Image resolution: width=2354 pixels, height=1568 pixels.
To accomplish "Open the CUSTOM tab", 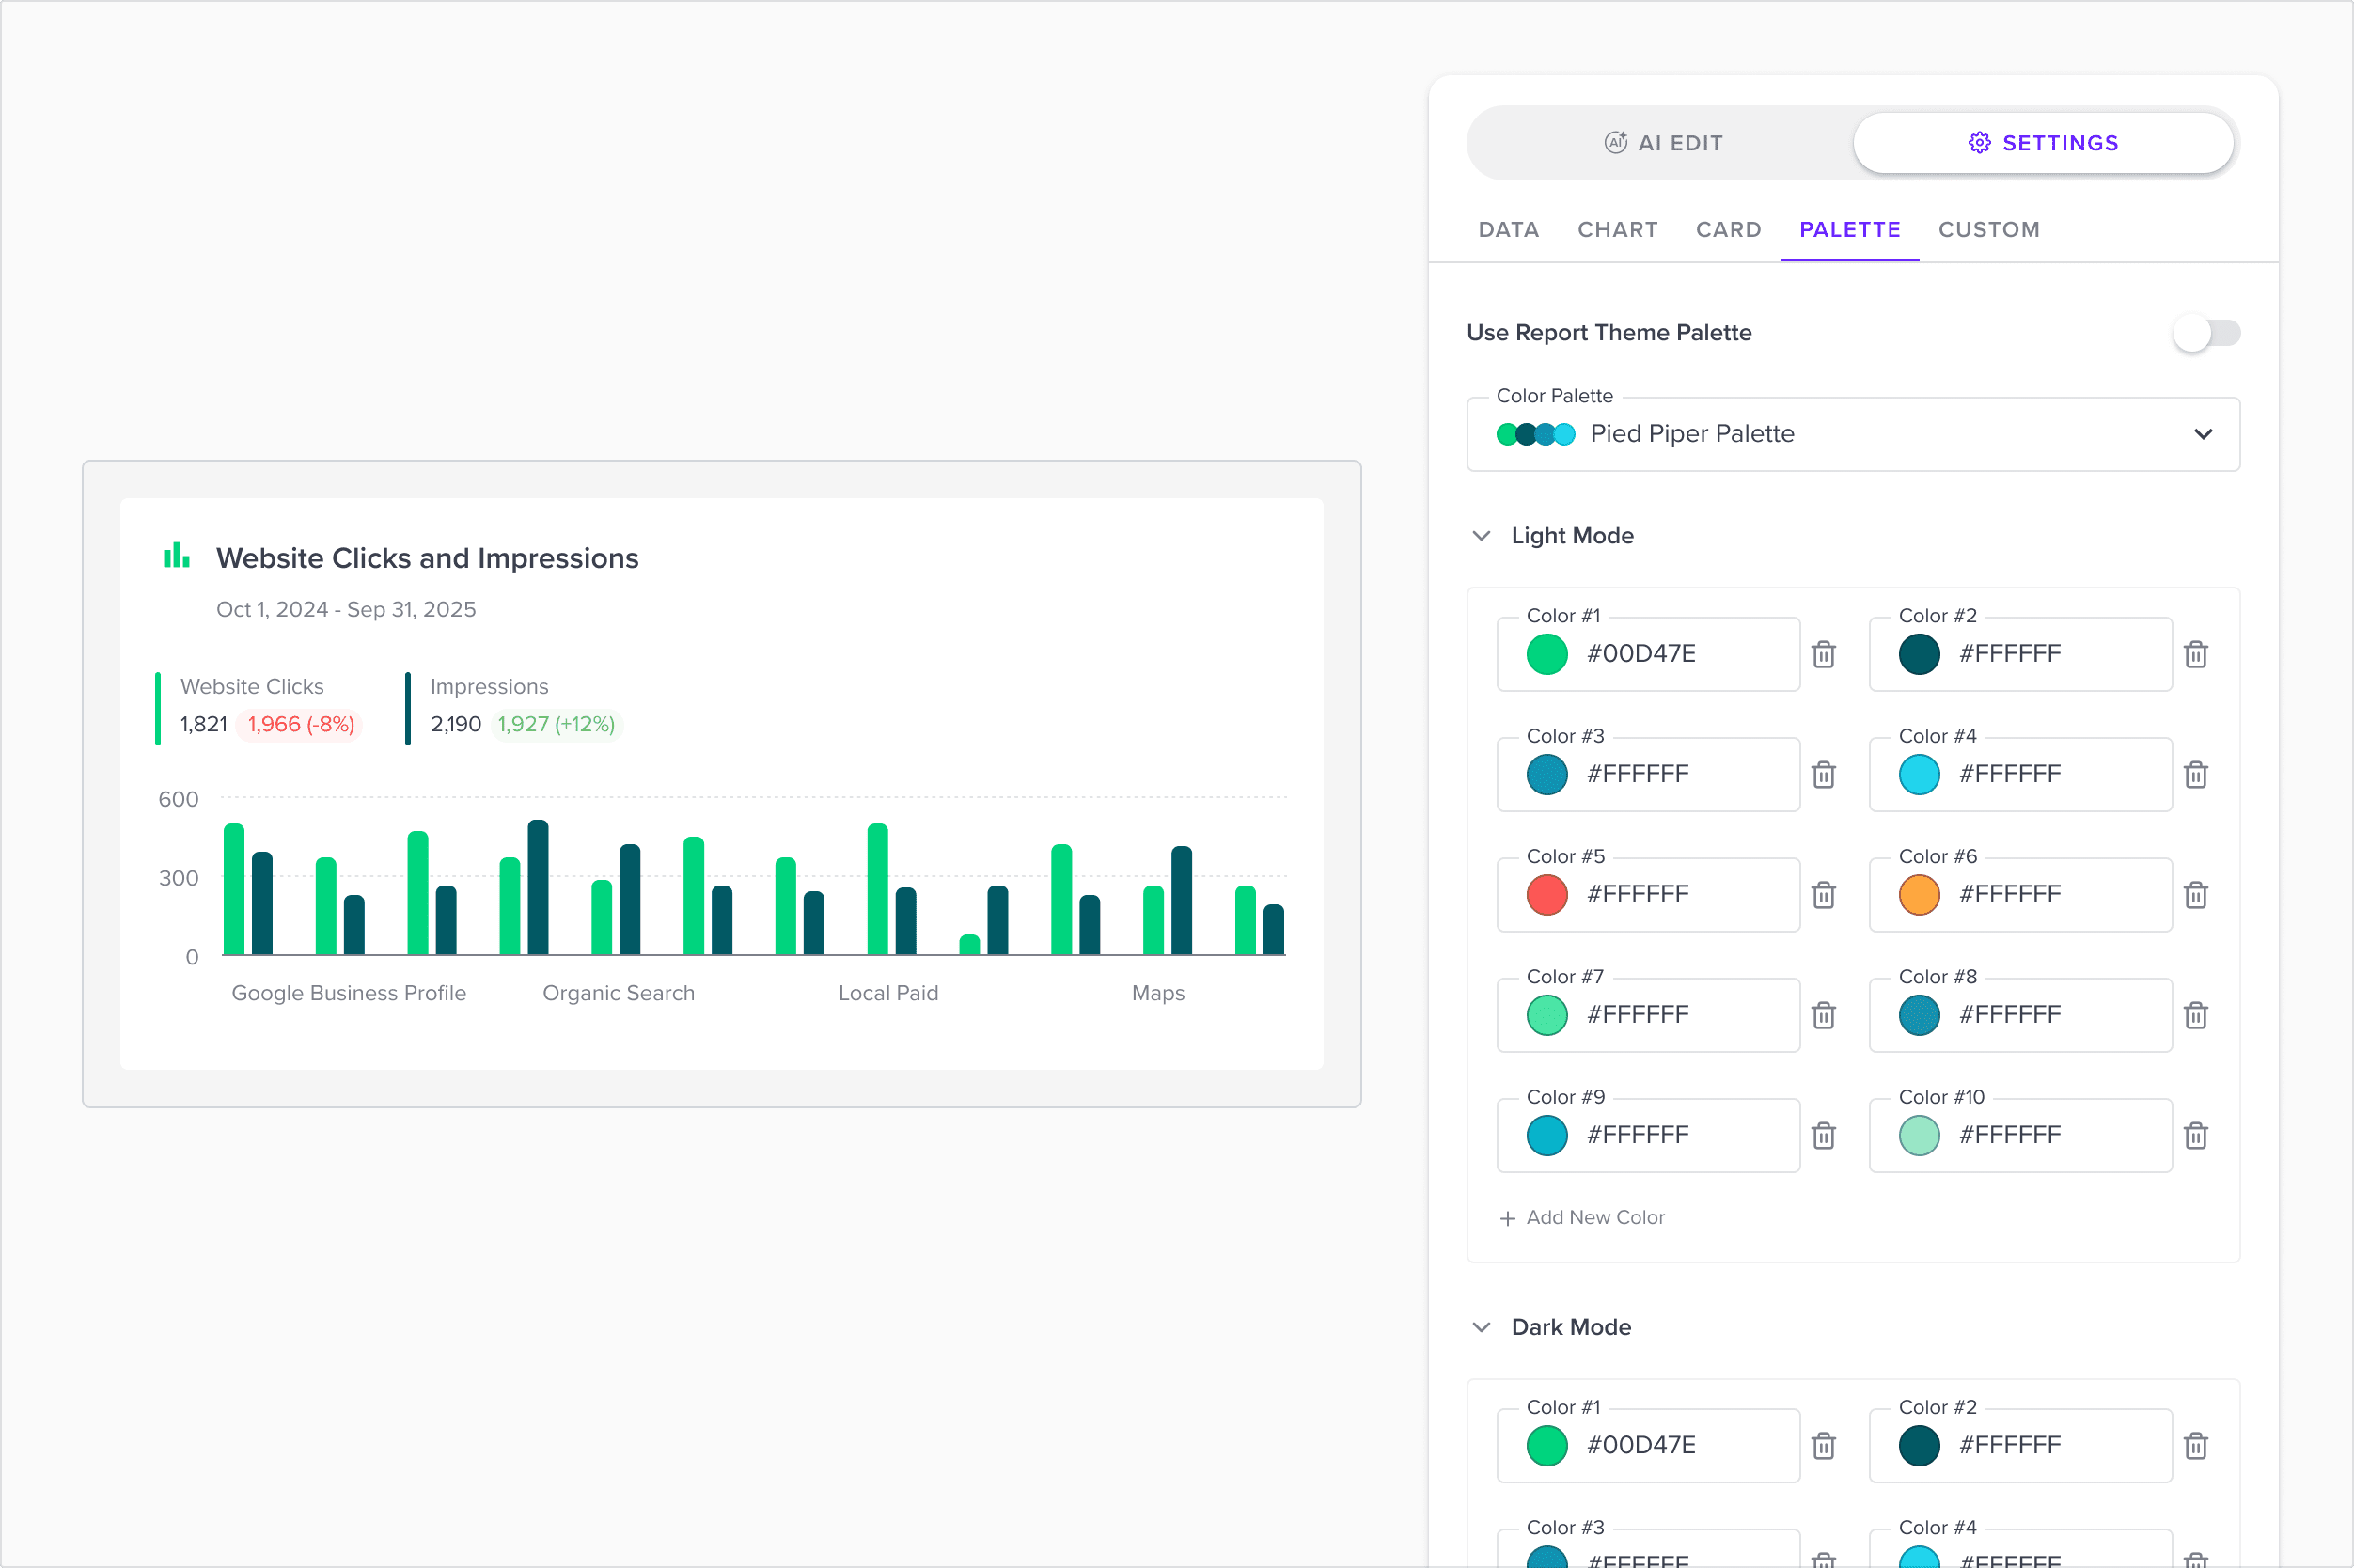I will 1988,230.
